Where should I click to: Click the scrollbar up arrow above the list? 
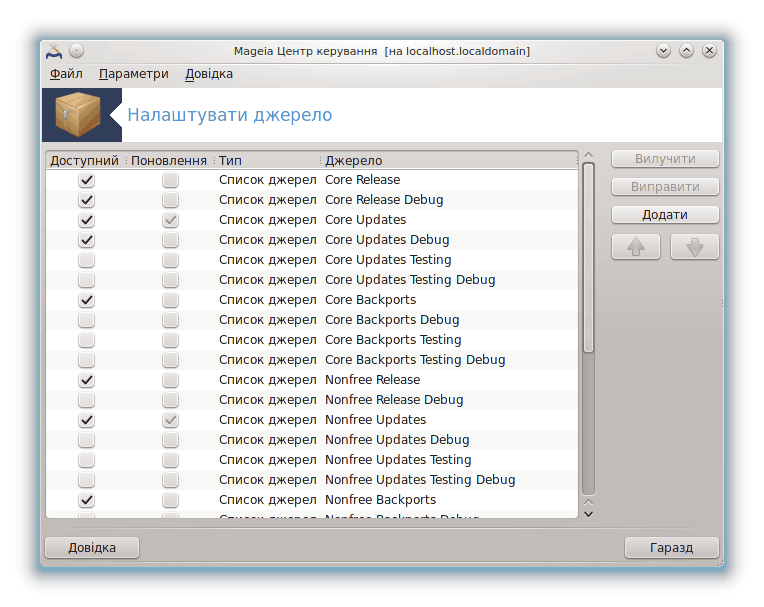[589, 155]
